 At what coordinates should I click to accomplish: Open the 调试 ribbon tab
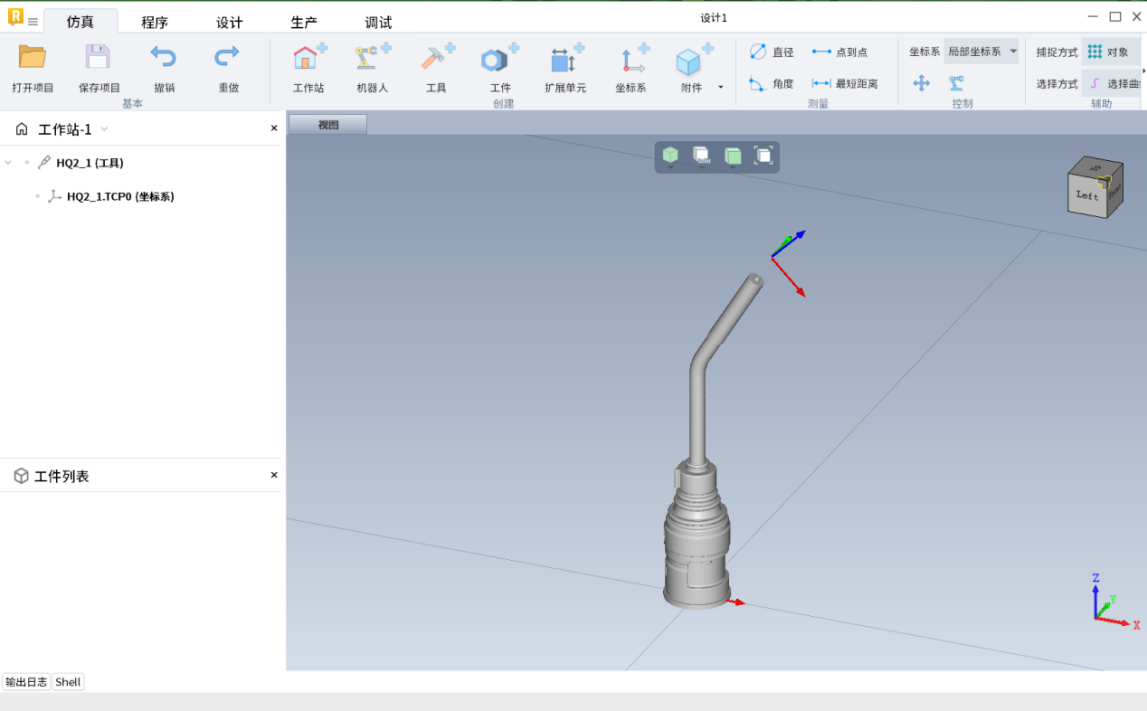click(378, 22)
